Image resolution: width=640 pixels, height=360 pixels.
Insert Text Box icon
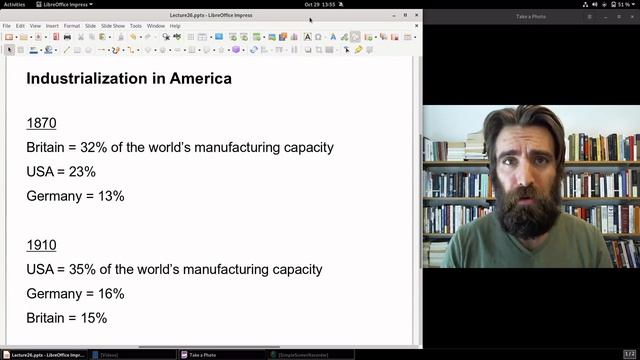coord(307,37)
